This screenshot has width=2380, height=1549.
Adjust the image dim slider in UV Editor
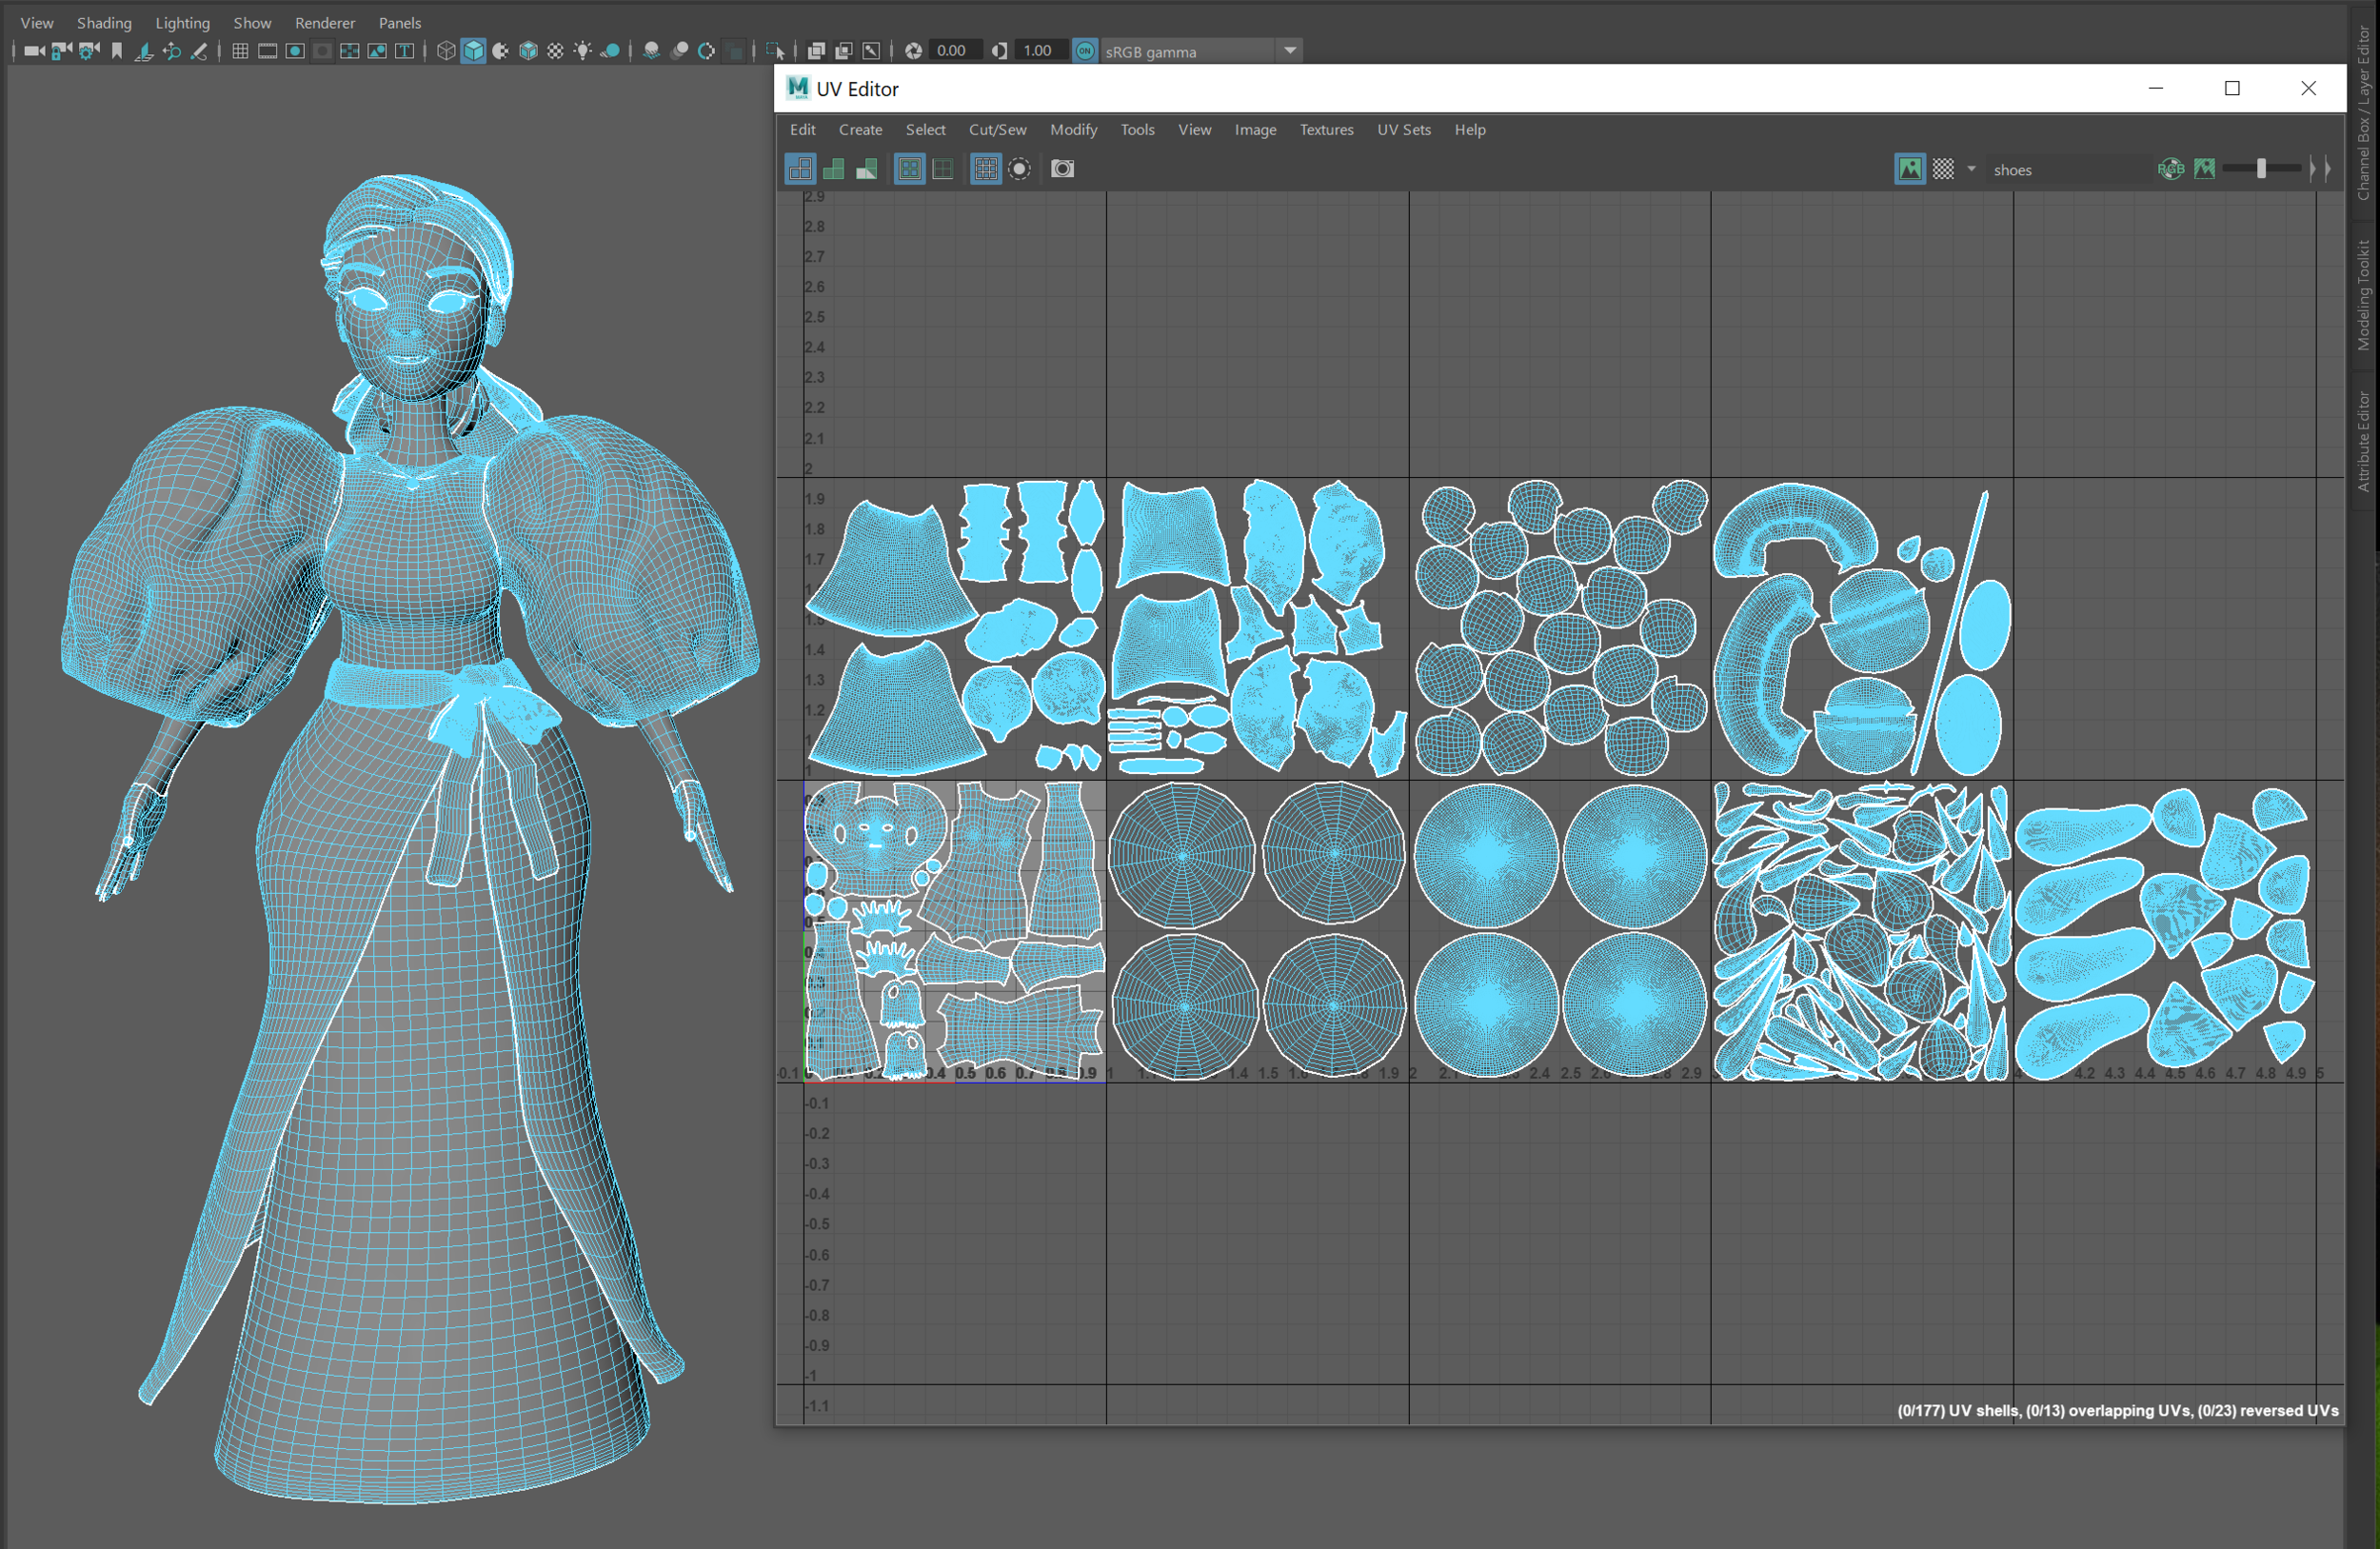tap(2261, 169)
